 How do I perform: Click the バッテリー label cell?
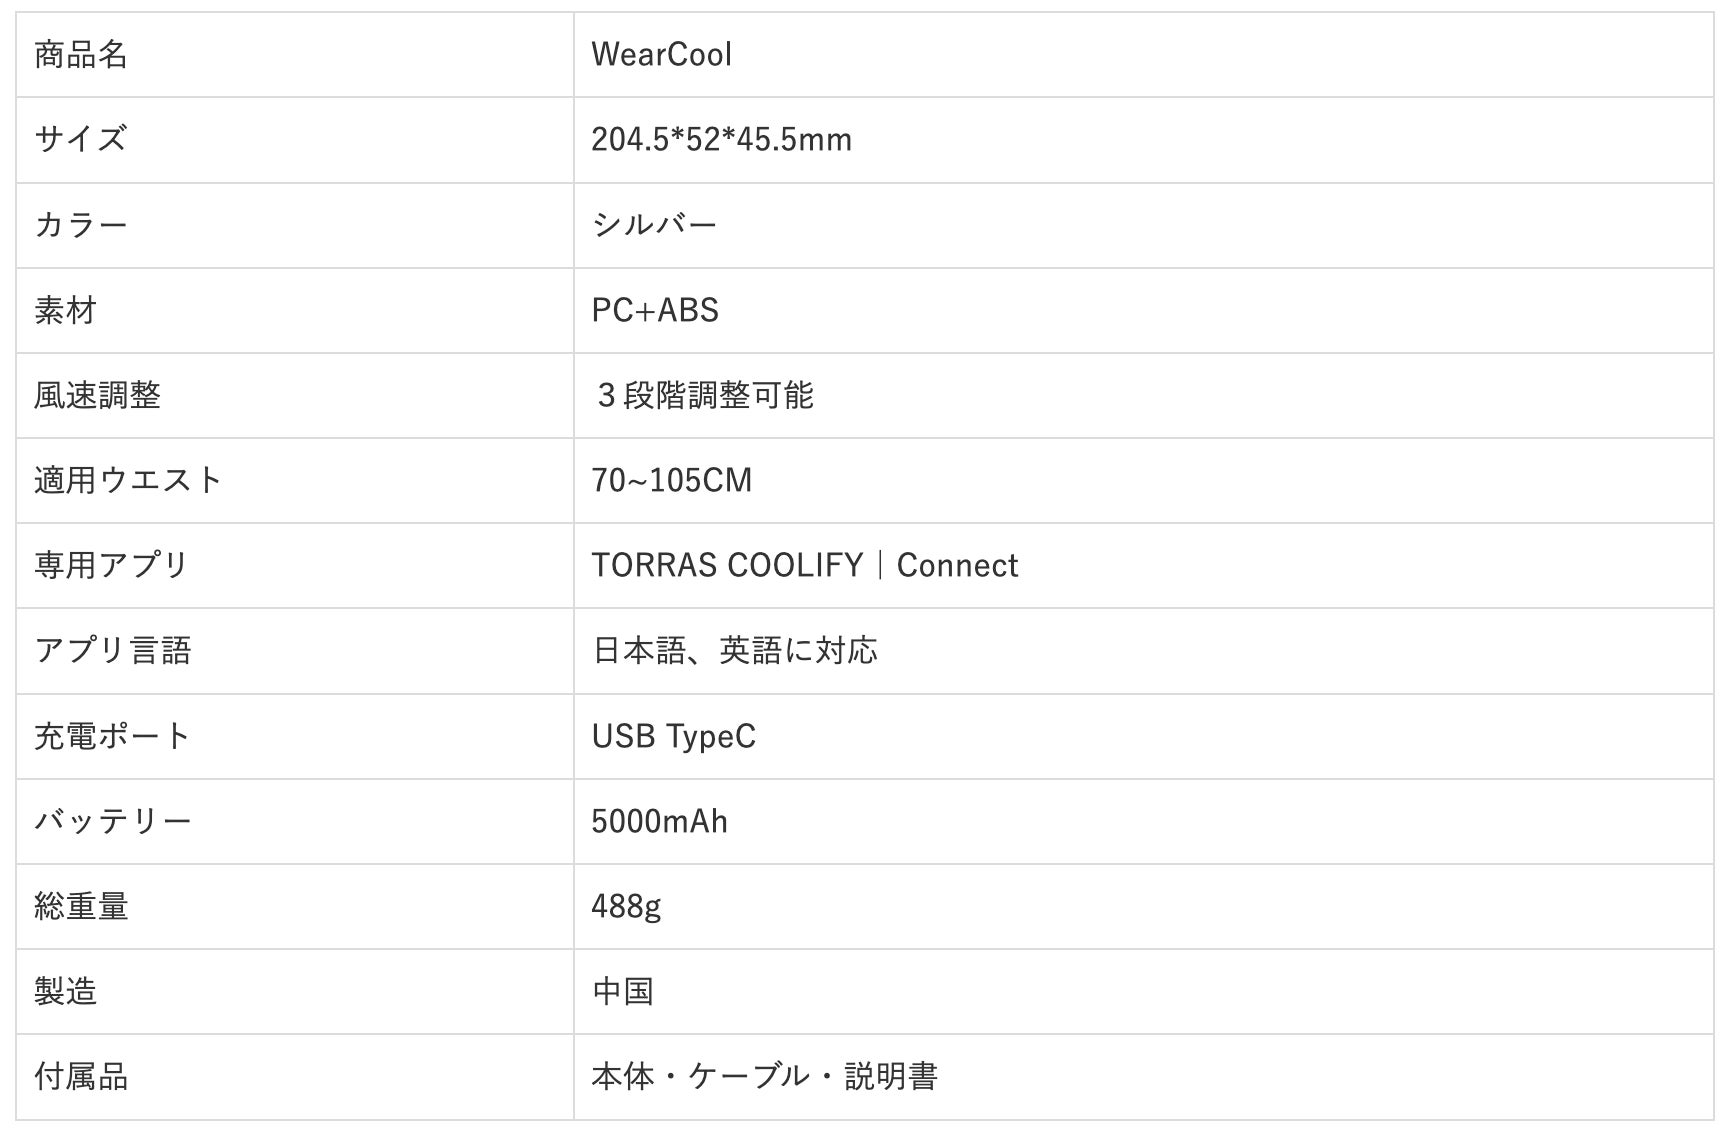113,821
